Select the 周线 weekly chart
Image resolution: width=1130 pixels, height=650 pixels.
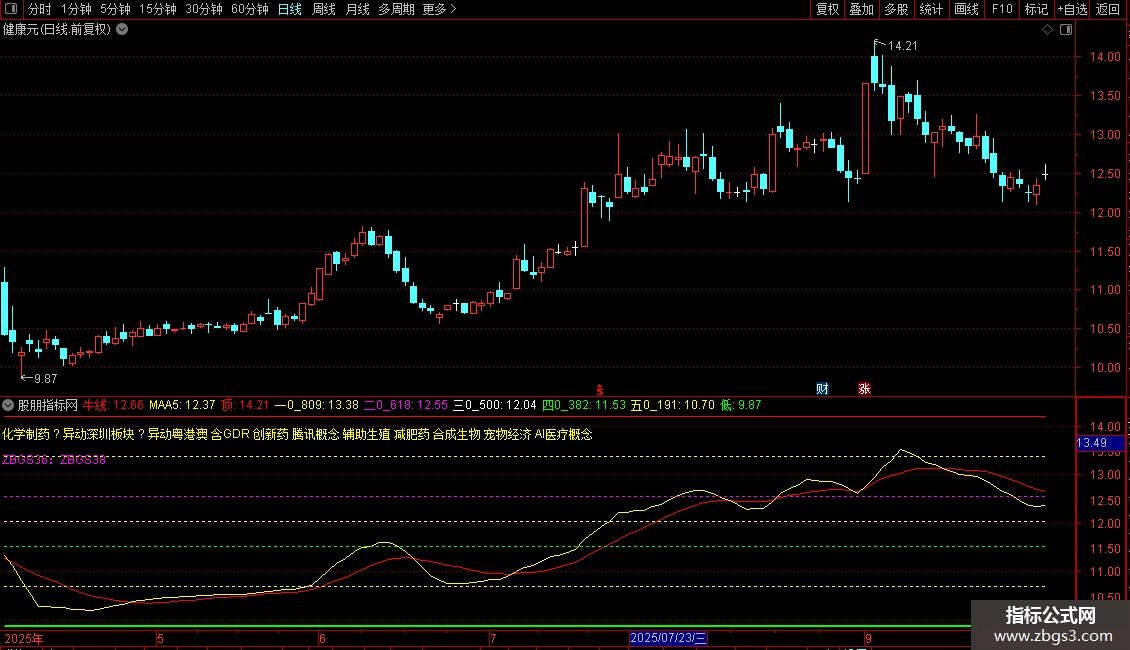pyautogui.click(x=324, y=9)
